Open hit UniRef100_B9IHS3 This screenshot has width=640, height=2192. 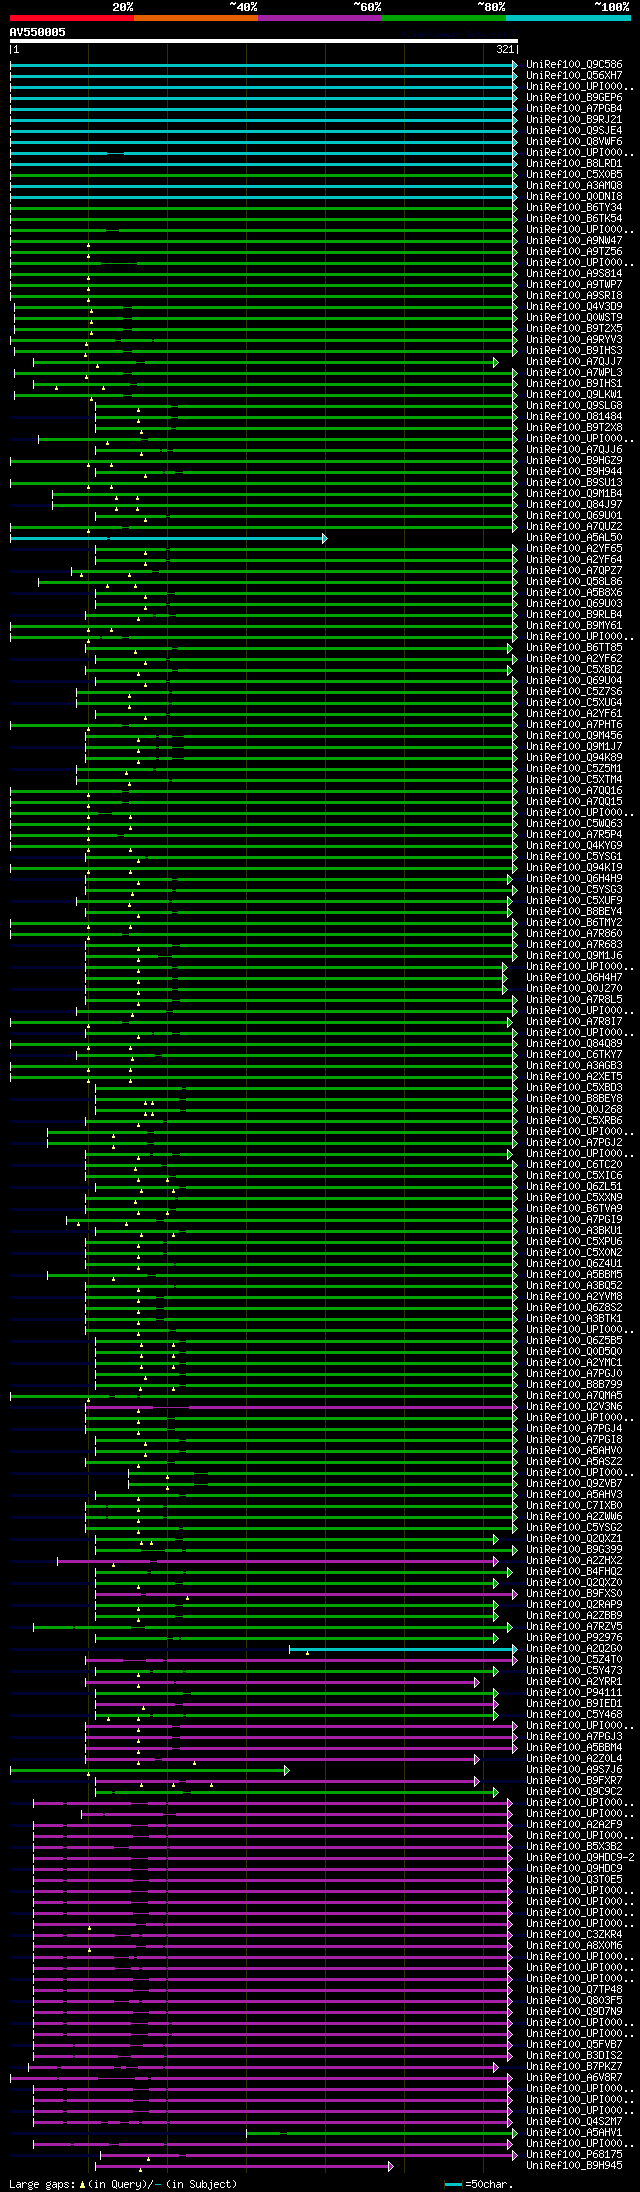[x=574, y=351]
